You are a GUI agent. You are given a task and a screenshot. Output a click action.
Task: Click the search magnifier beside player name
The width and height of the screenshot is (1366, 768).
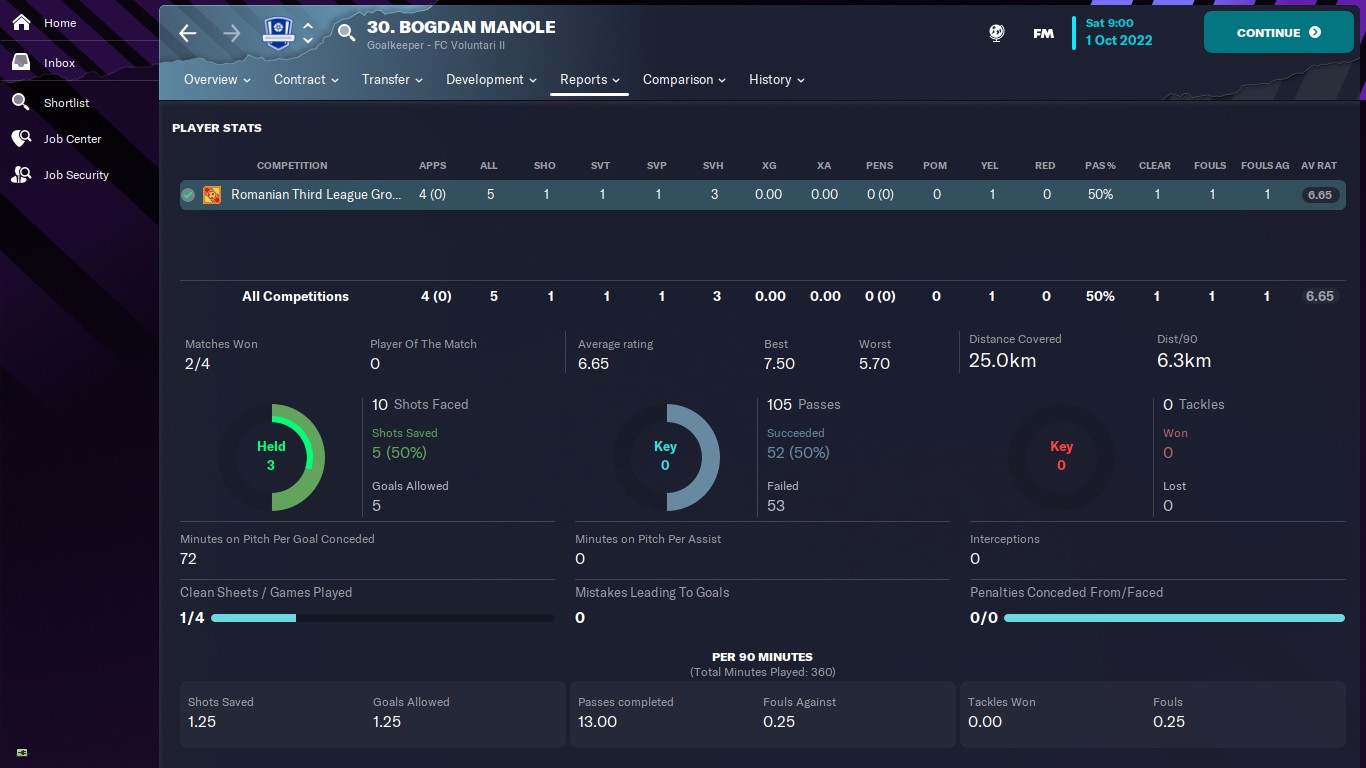tap(346, 33)
